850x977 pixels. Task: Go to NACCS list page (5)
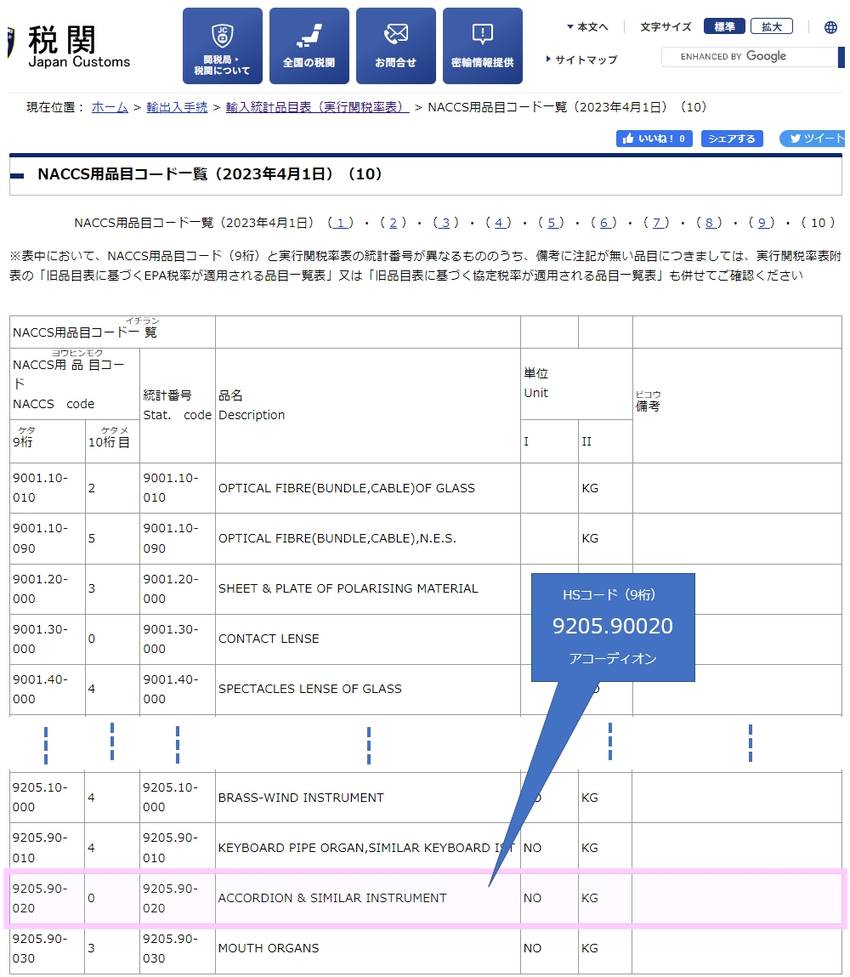(551, 222)
